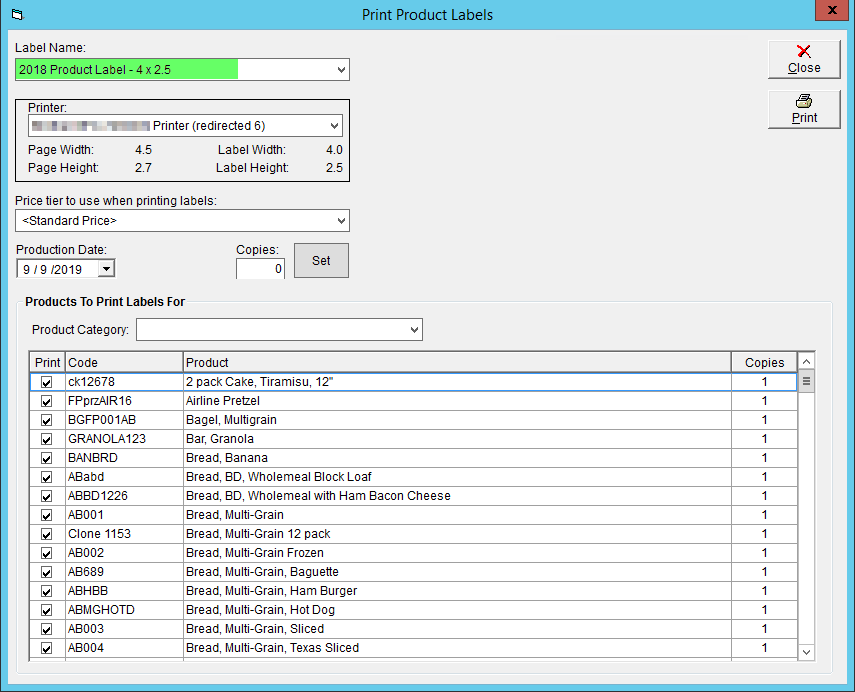Click the Code column header
The width and height of the screenshot is (855, 692).
pyautogui.click(x=124, y=363)
